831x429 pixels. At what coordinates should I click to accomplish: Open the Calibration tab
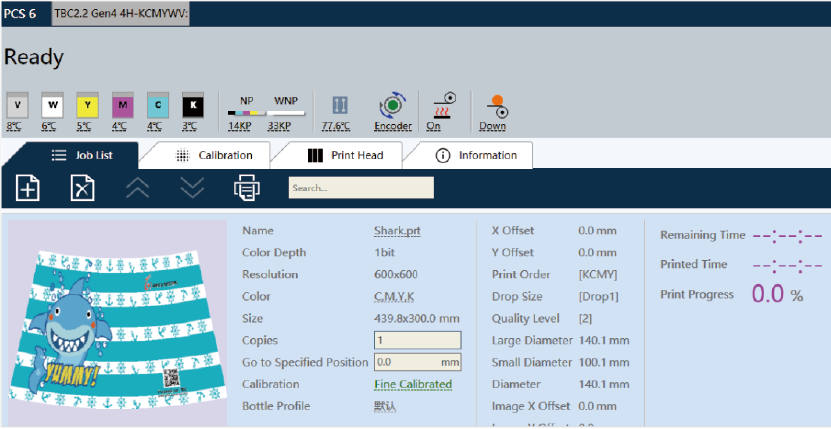click(214, 155)
